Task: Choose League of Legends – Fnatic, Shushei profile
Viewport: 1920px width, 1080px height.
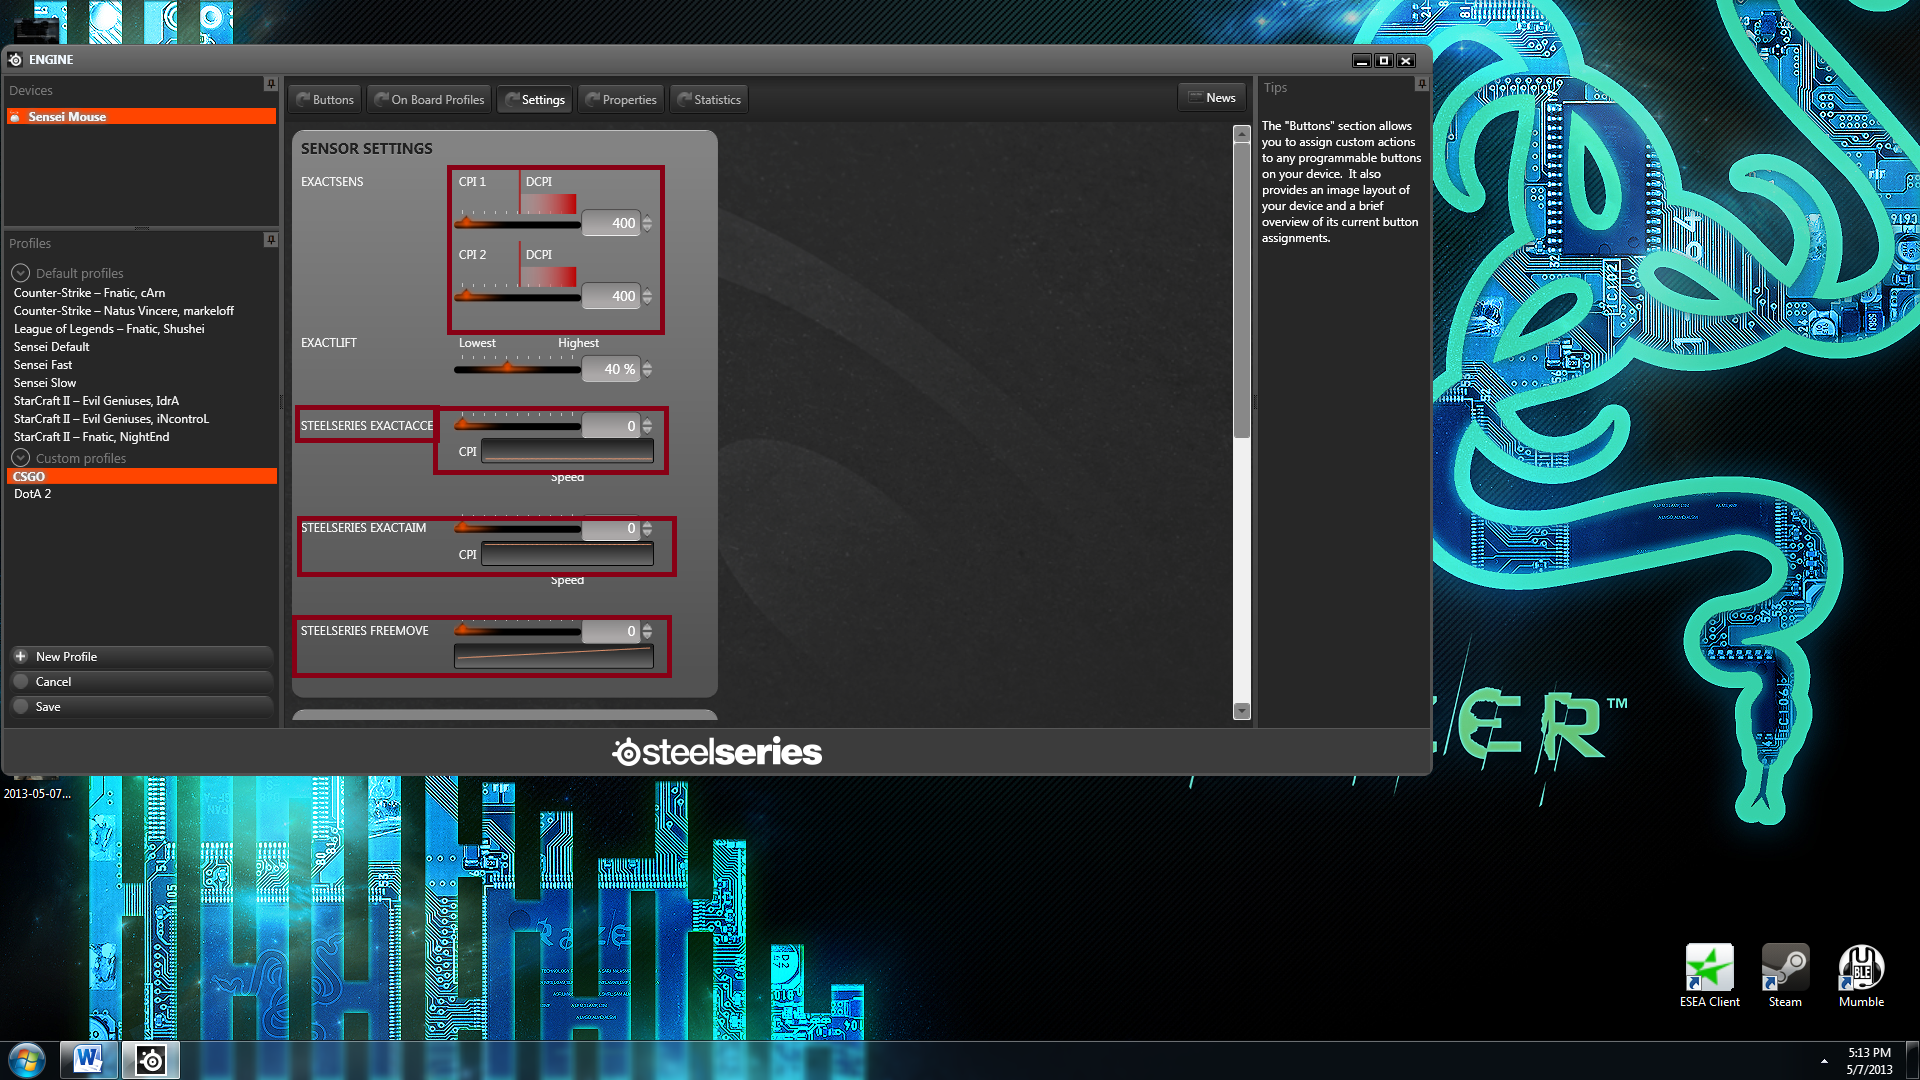Action: (109, 329)
